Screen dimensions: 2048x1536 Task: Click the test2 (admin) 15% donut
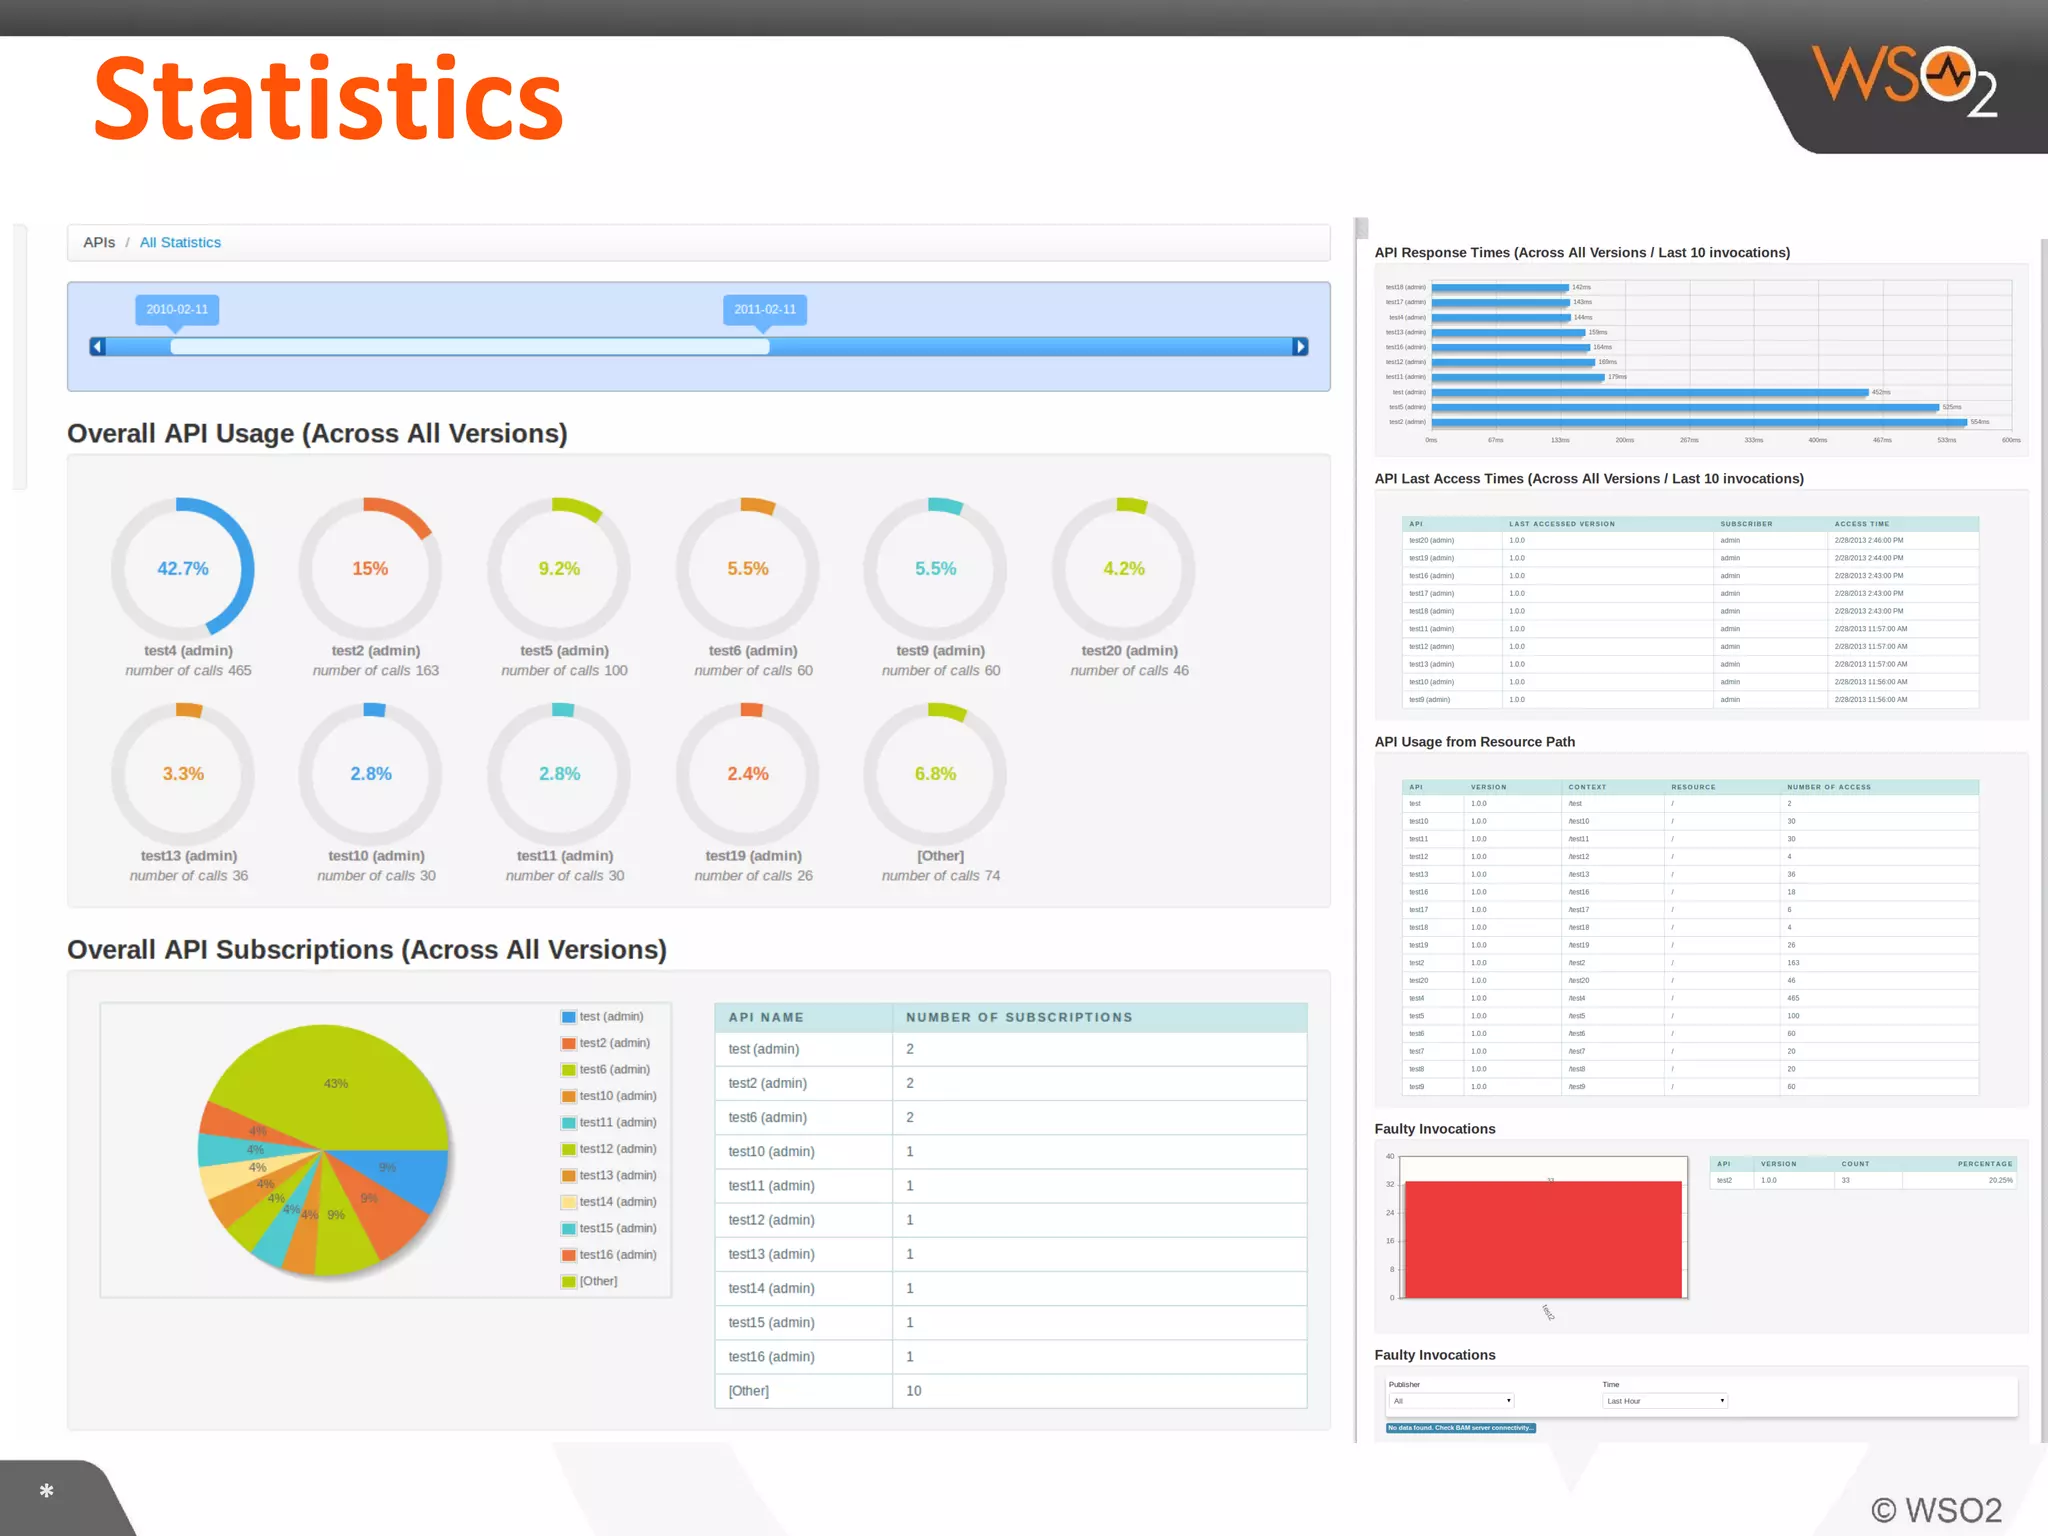pyautogui.click(x=370, y=568)
